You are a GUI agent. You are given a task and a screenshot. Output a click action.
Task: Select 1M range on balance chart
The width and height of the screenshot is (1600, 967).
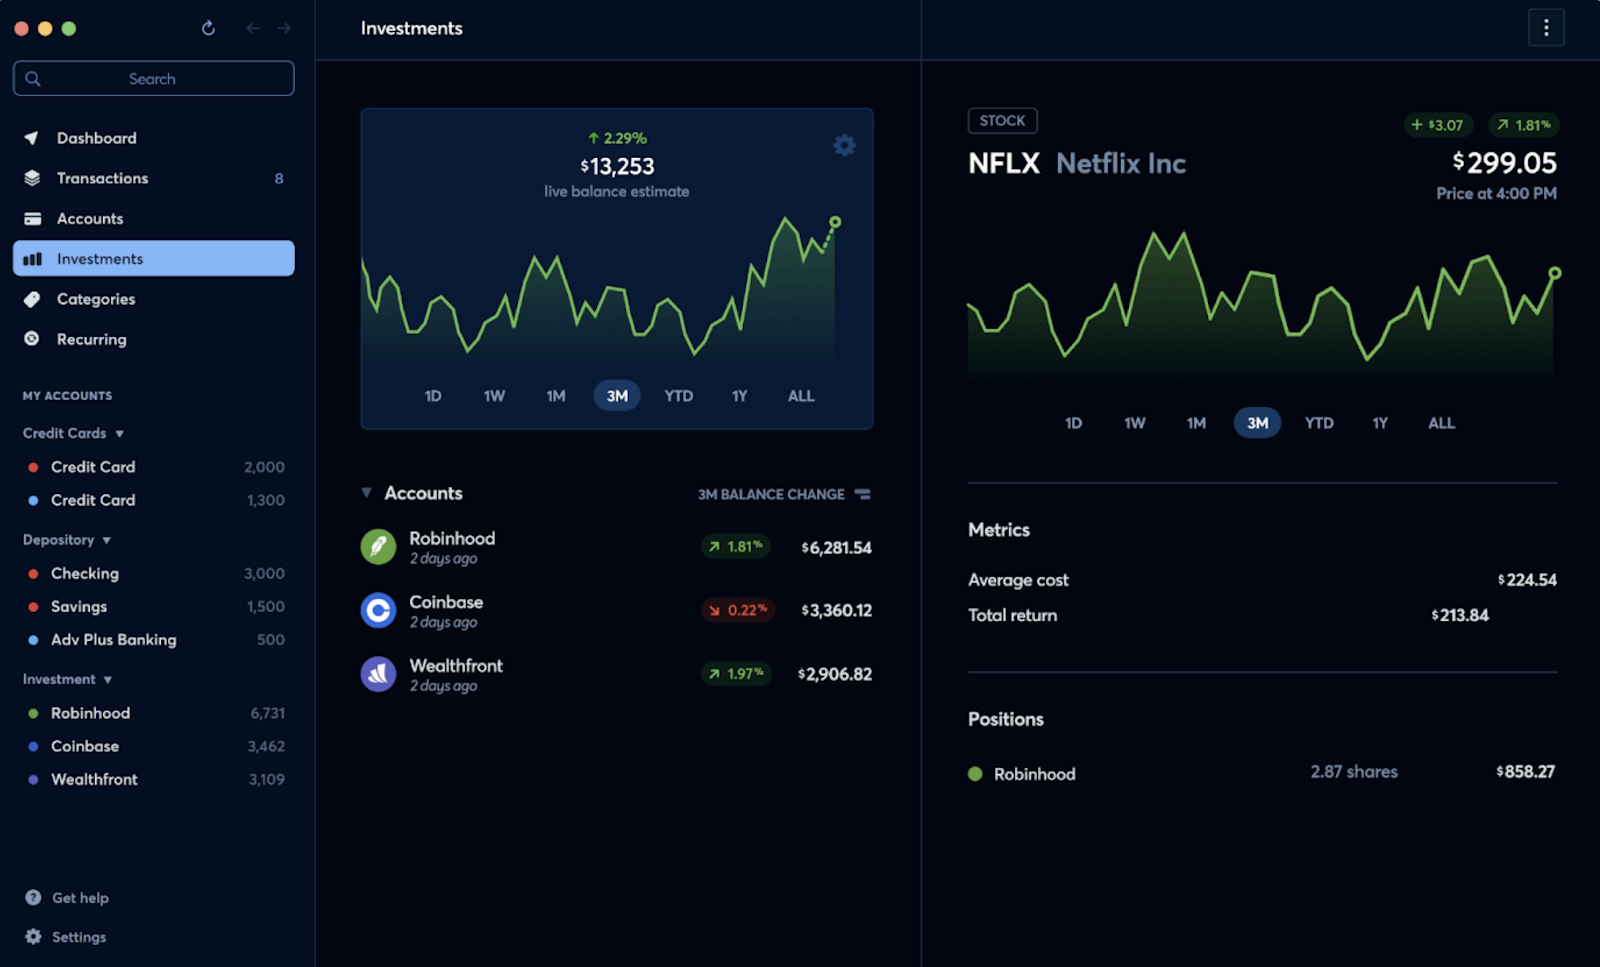(556, 396)
